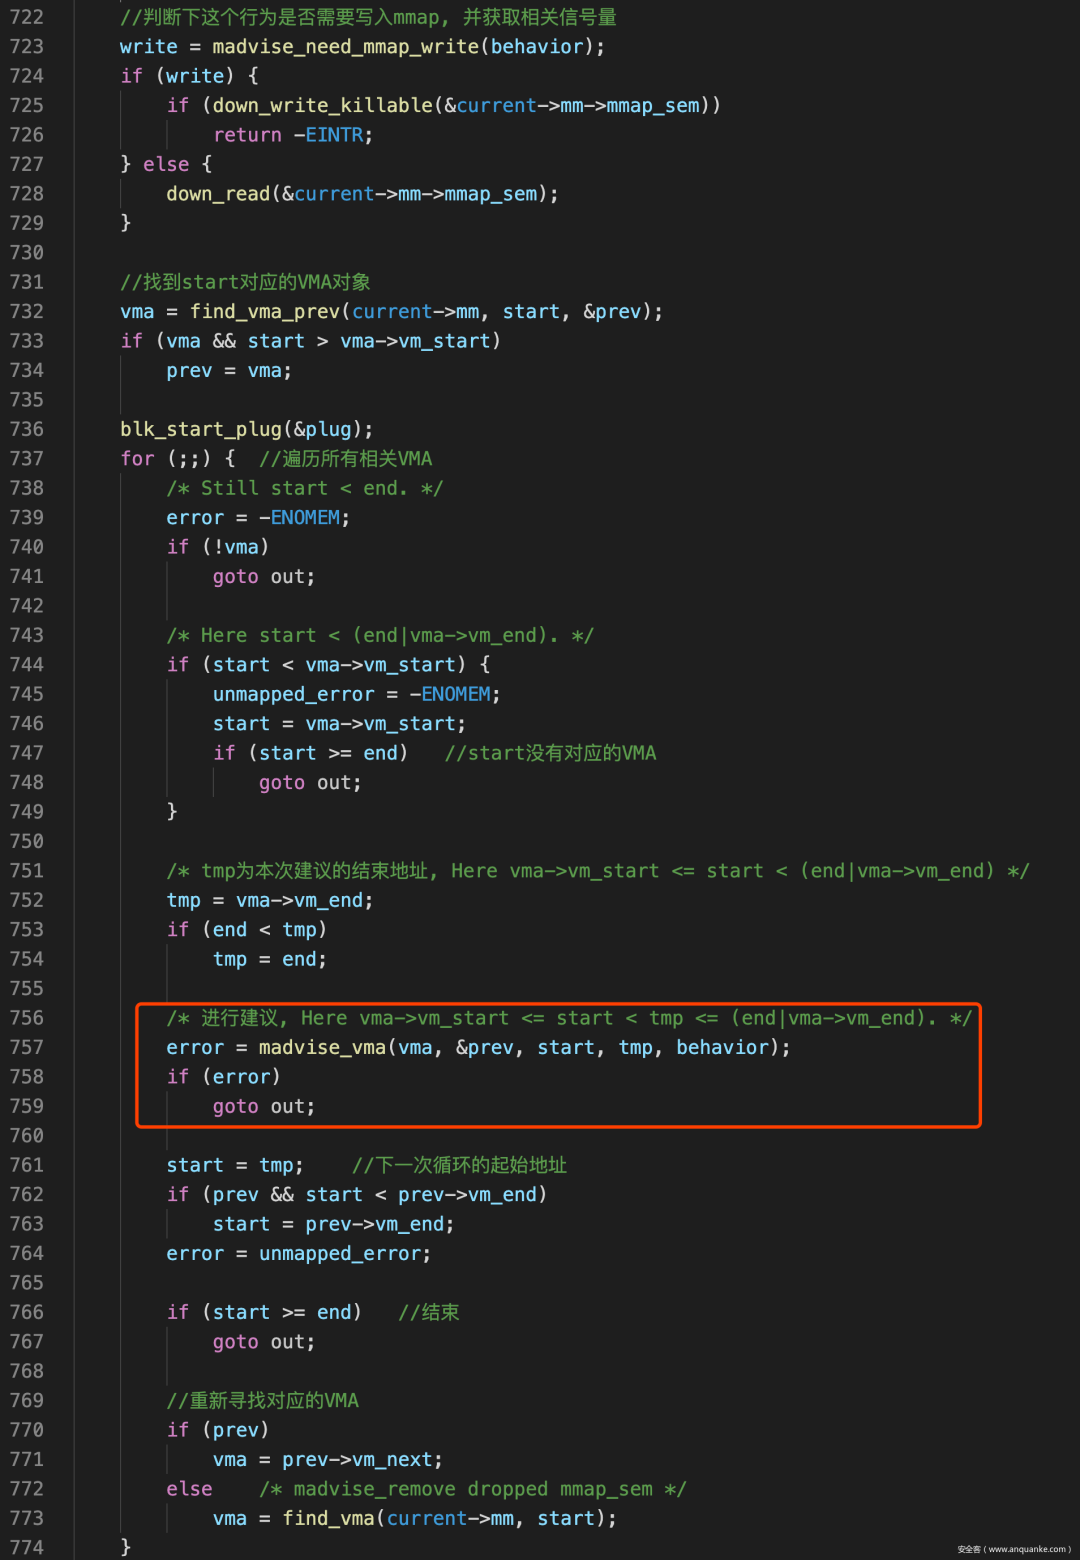This screenshot has height=1560, width=1080.
Task: Click blk_start_plug(&plug) call
Action: [x=246, y=430]
